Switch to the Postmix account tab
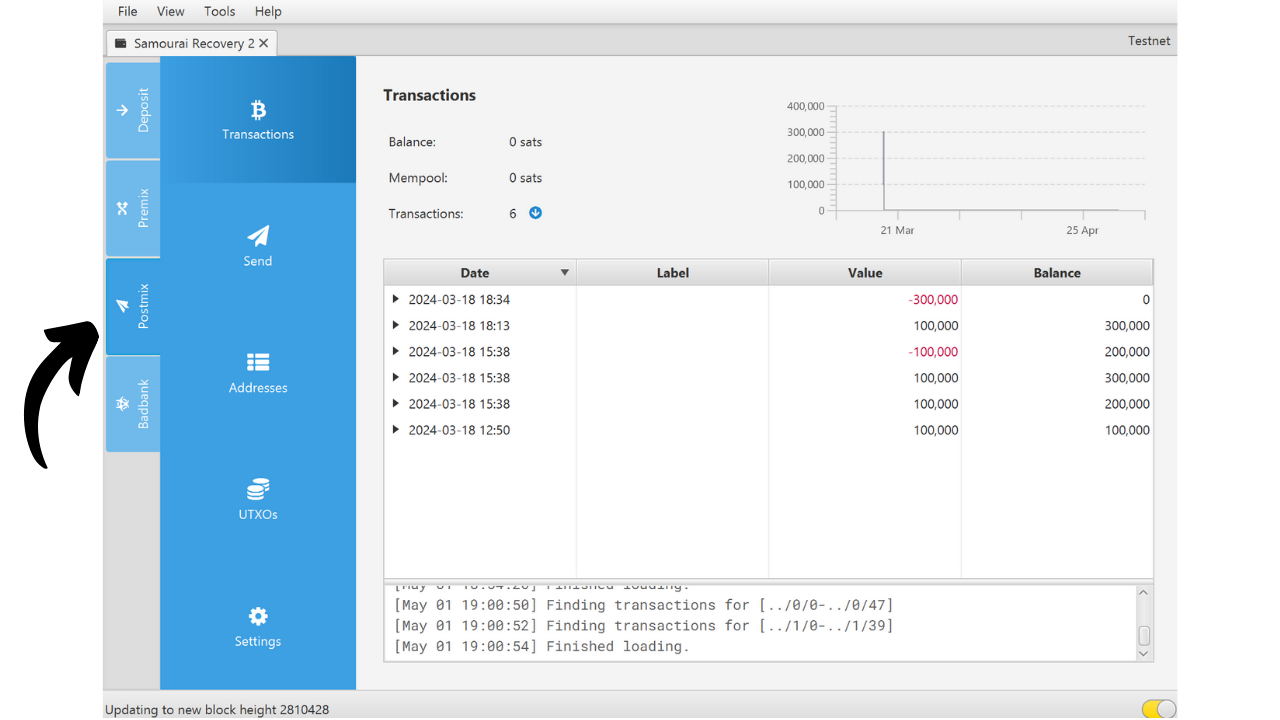Viewport: 1280px width, 720px height. (x=133, y=306)
